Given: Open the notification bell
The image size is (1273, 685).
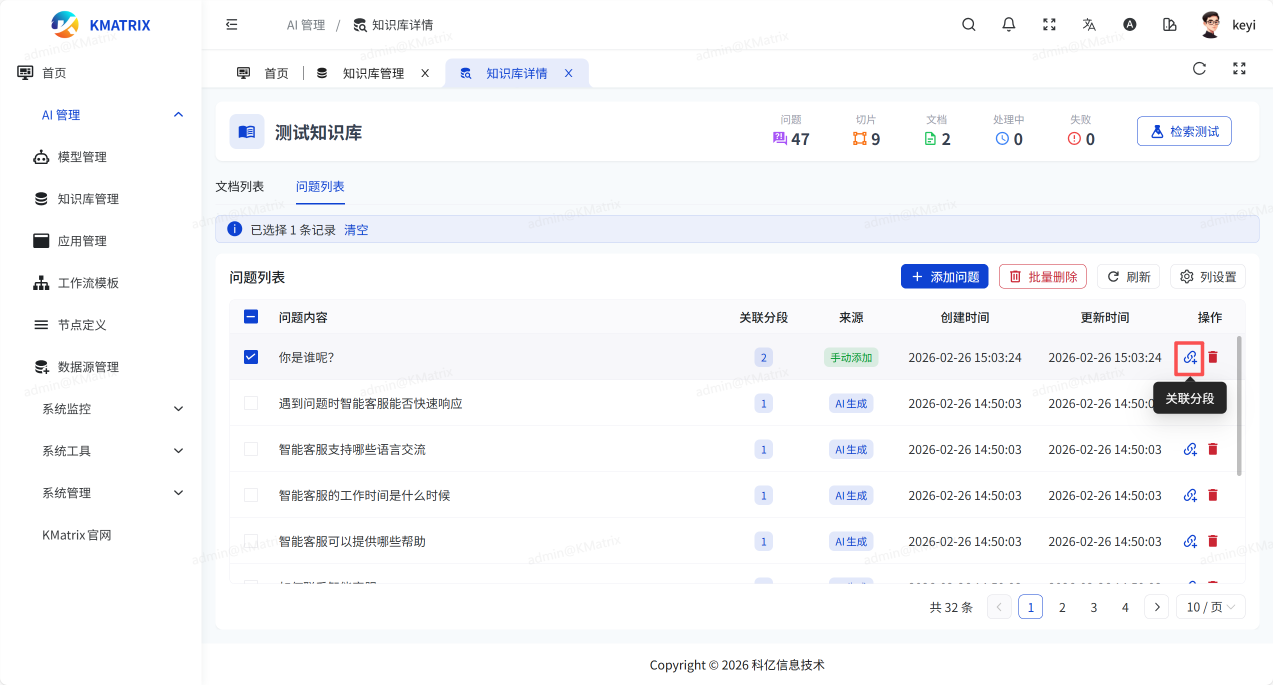Looking at the screenshot, I should click(1009, 25).
